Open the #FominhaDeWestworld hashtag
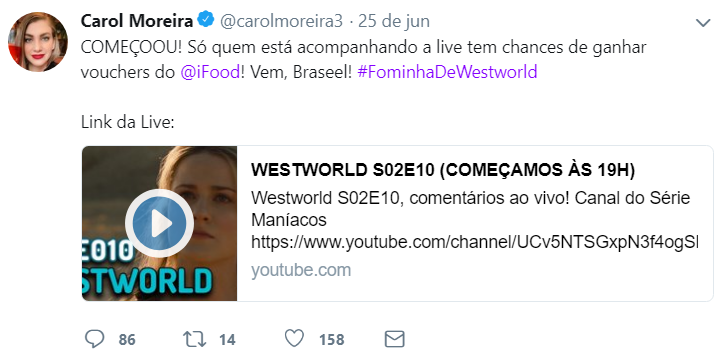Image resolution: width=727 pixels, height=360 pixels. pos(447,72)
